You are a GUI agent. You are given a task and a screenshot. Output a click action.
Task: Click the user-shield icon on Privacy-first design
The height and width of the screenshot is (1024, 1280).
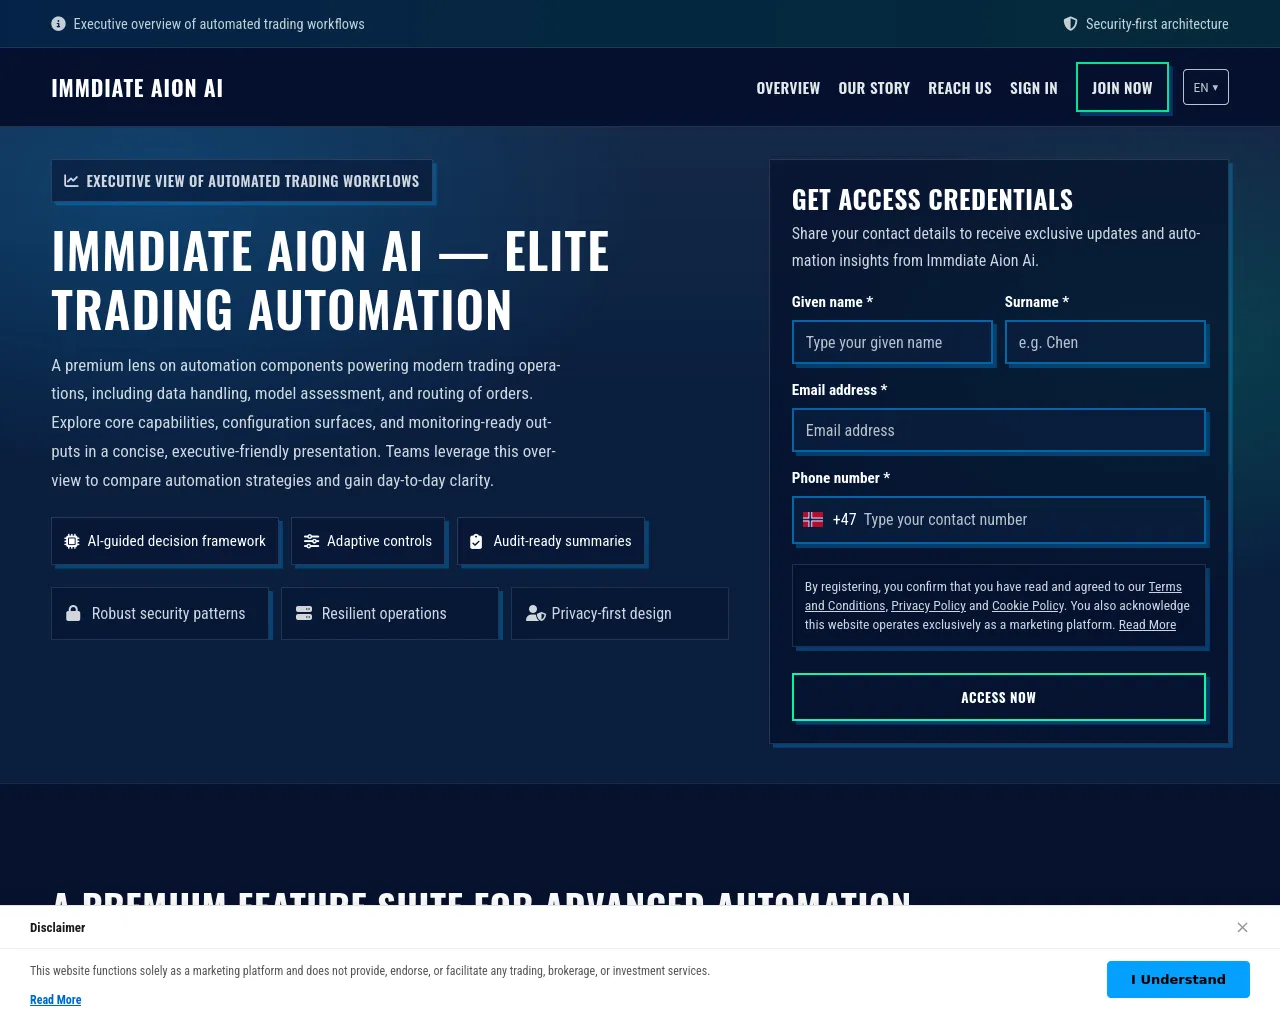tap(536, 613)
